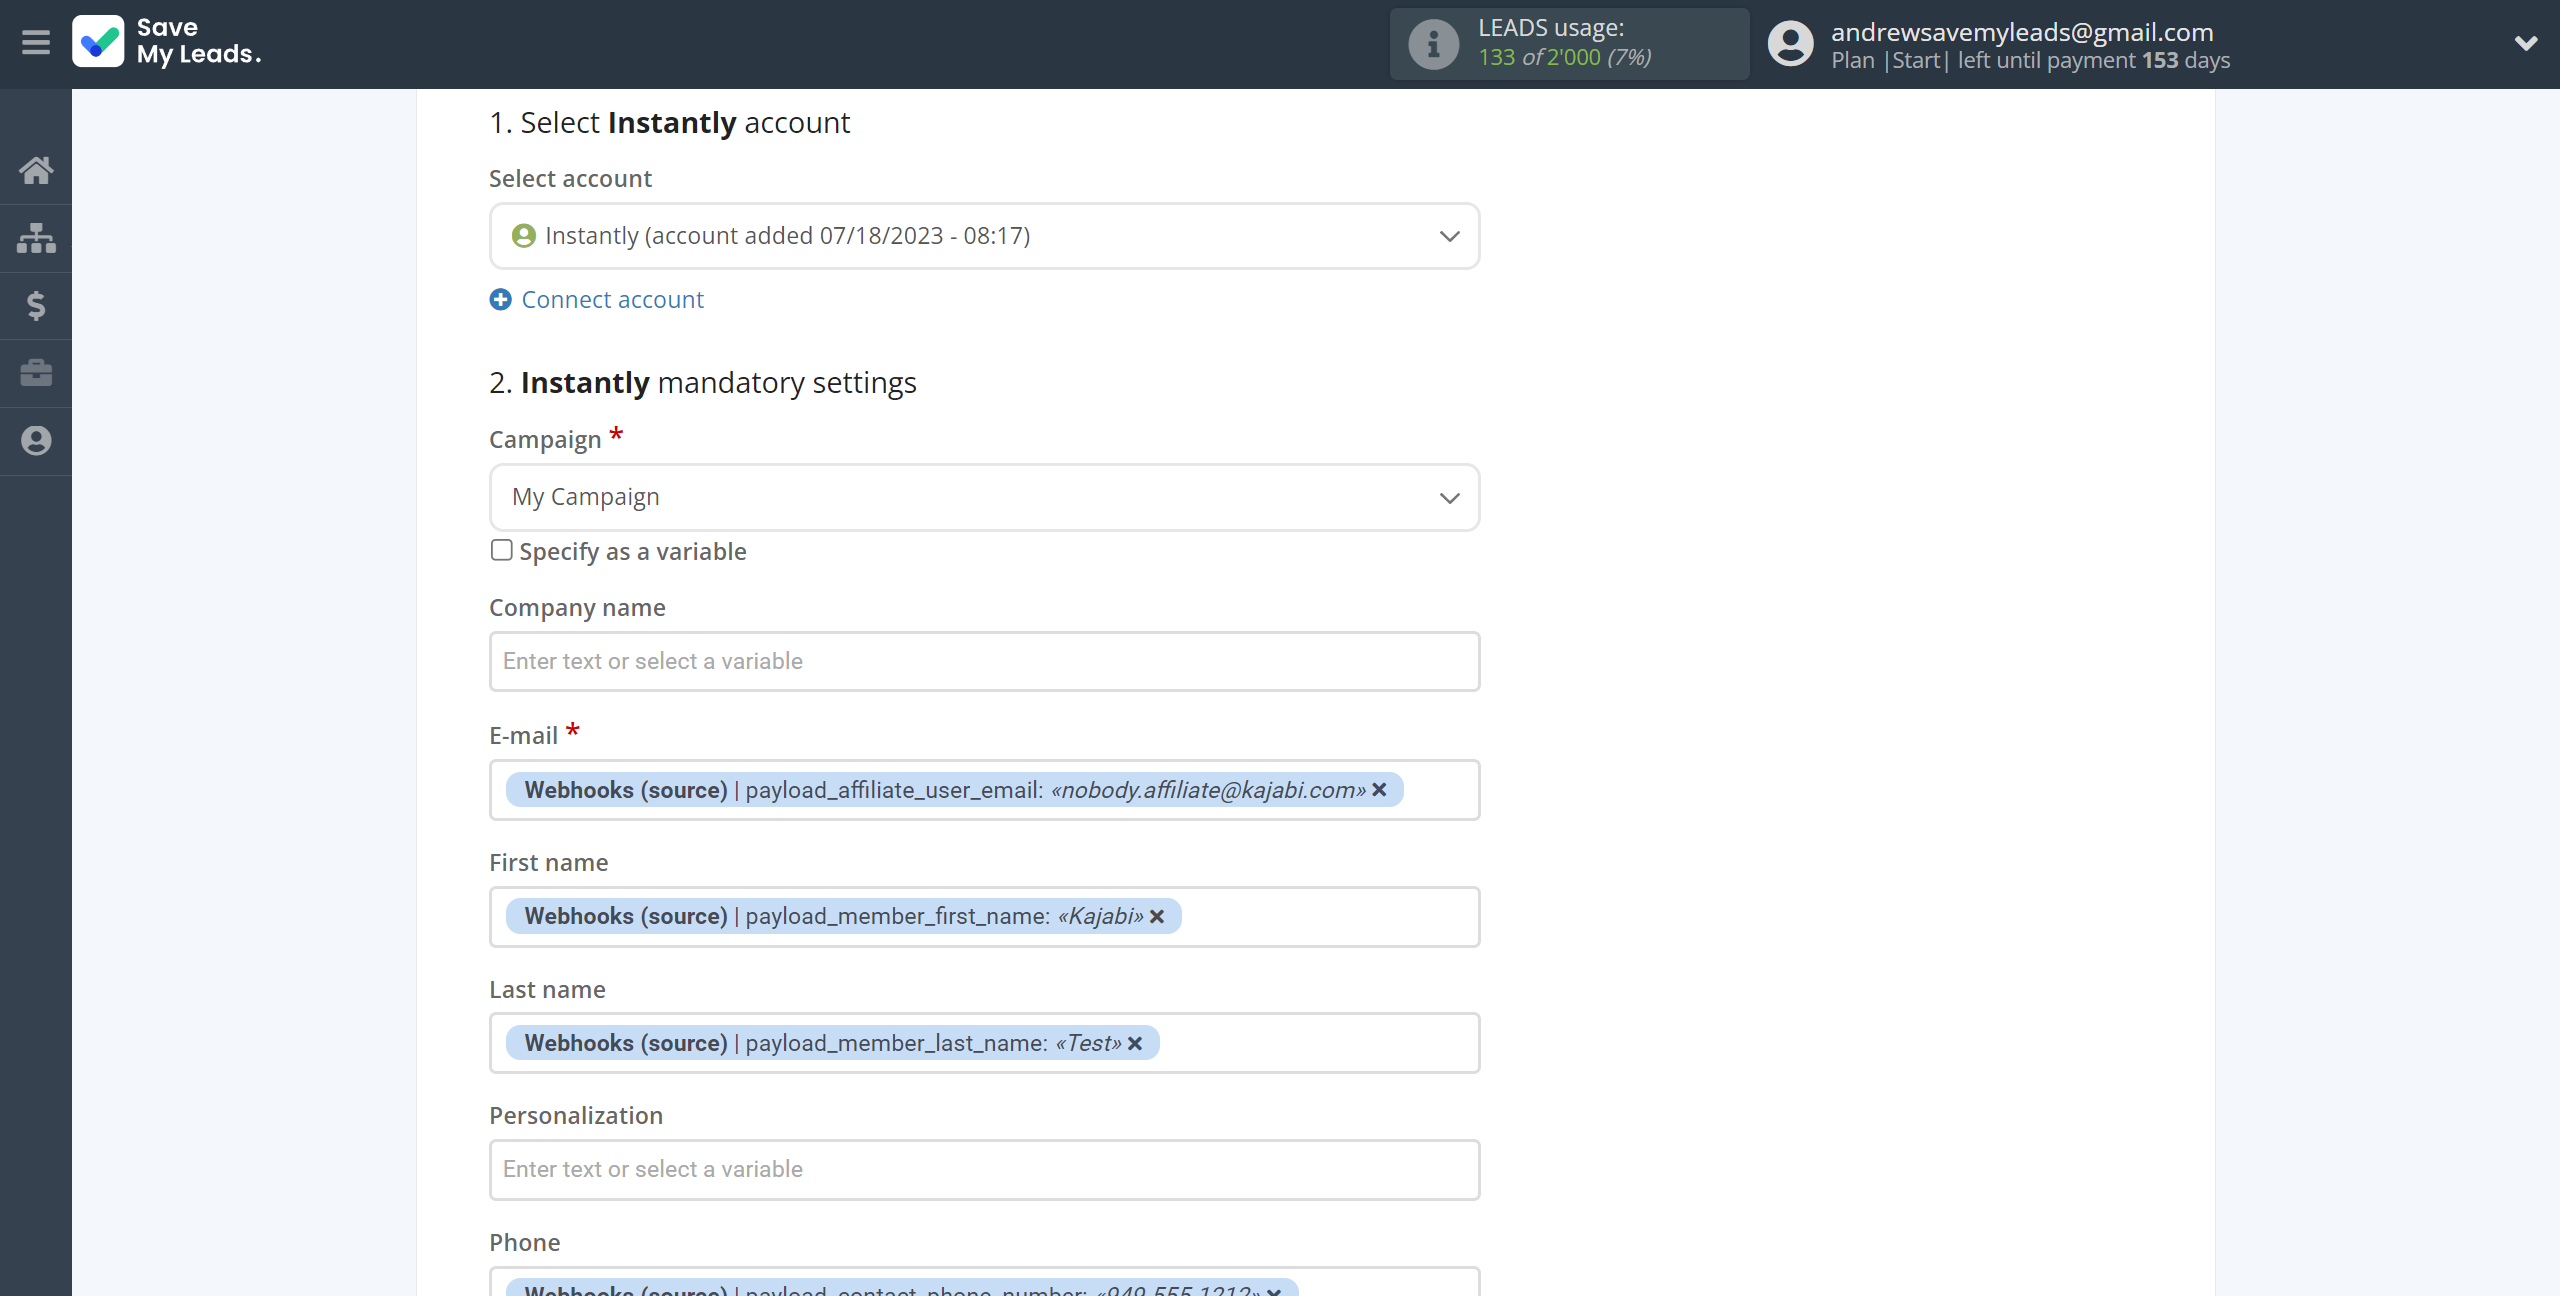Click the Last name field
This screenshot has height=1296, width=2560.
(x=984, y=1043)
